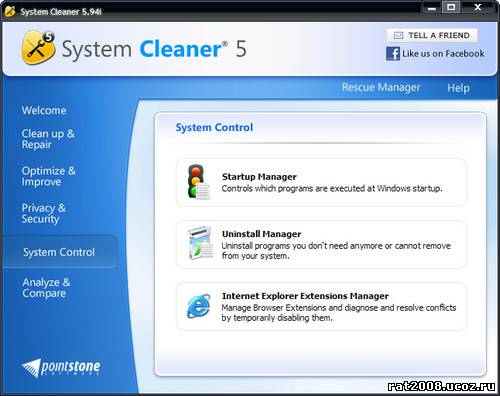Image resolution: width=500 pixels, height=396 pixels.
Task: Click the Internet Explorer Extensions Manager icon
Action: coord(199,306)
